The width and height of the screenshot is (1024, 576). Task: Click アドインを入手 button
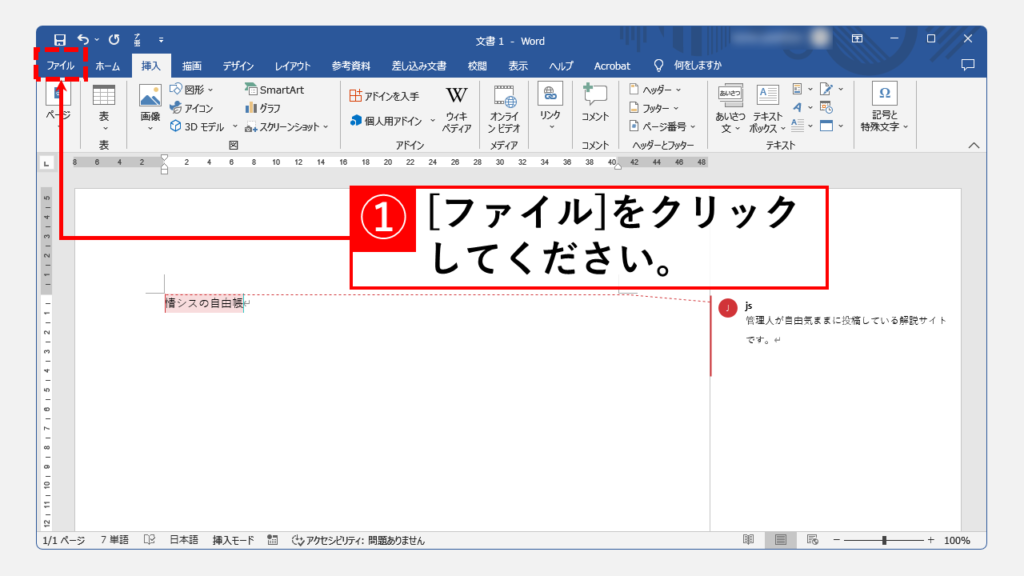(385, 96)
